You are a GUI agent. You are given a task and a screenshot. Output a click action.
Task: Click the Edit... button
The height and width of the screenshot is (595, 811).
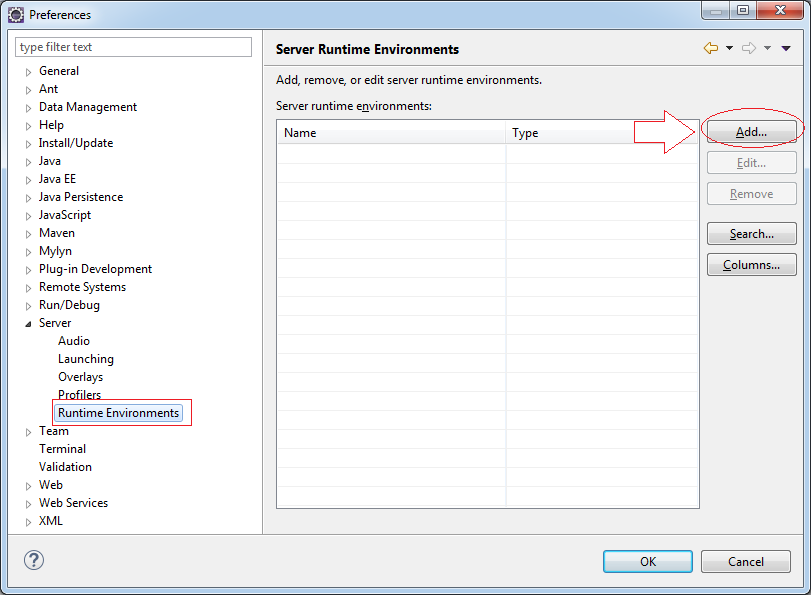[752, 163]
